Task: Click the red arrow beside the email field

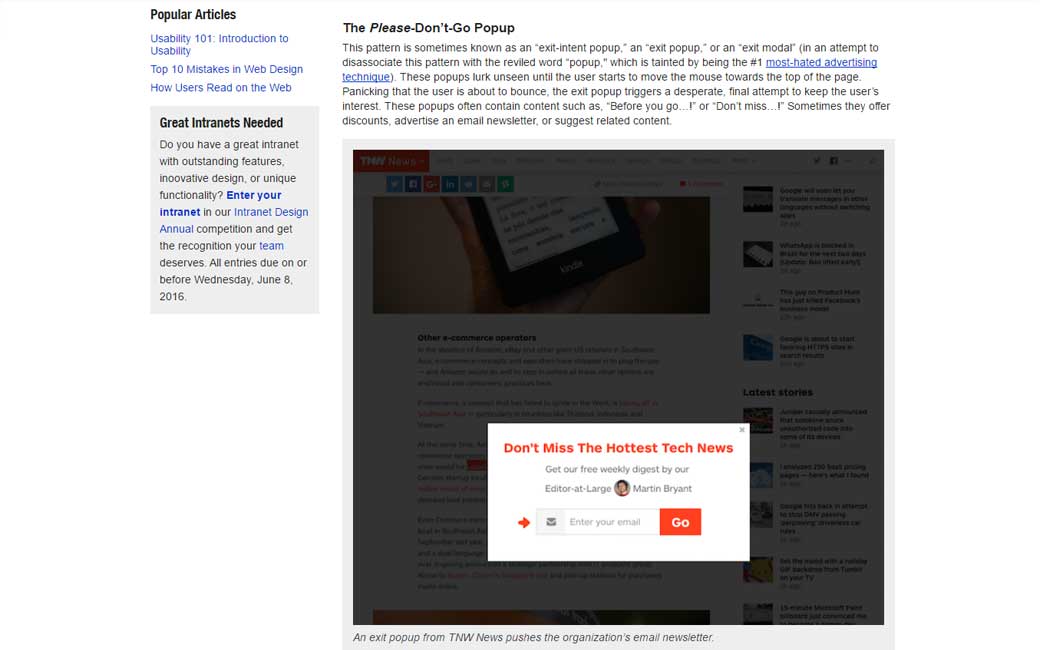Action: 524,523
